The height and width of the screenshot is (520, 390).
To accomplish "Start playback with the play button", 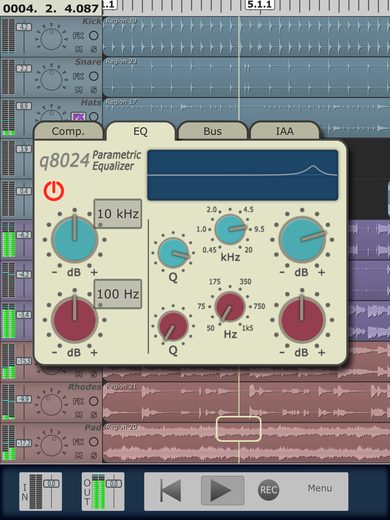I will tap(222, 490).
